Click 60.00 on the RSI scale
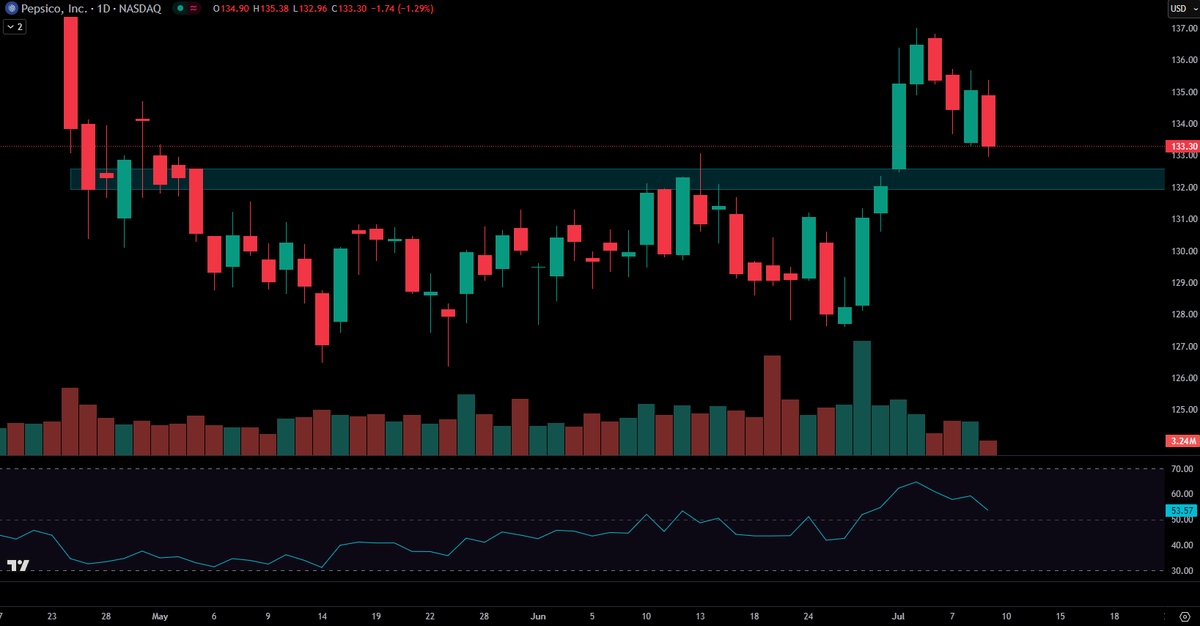The width and height of the screenshot is (1200, 626). pos(1184,494)
